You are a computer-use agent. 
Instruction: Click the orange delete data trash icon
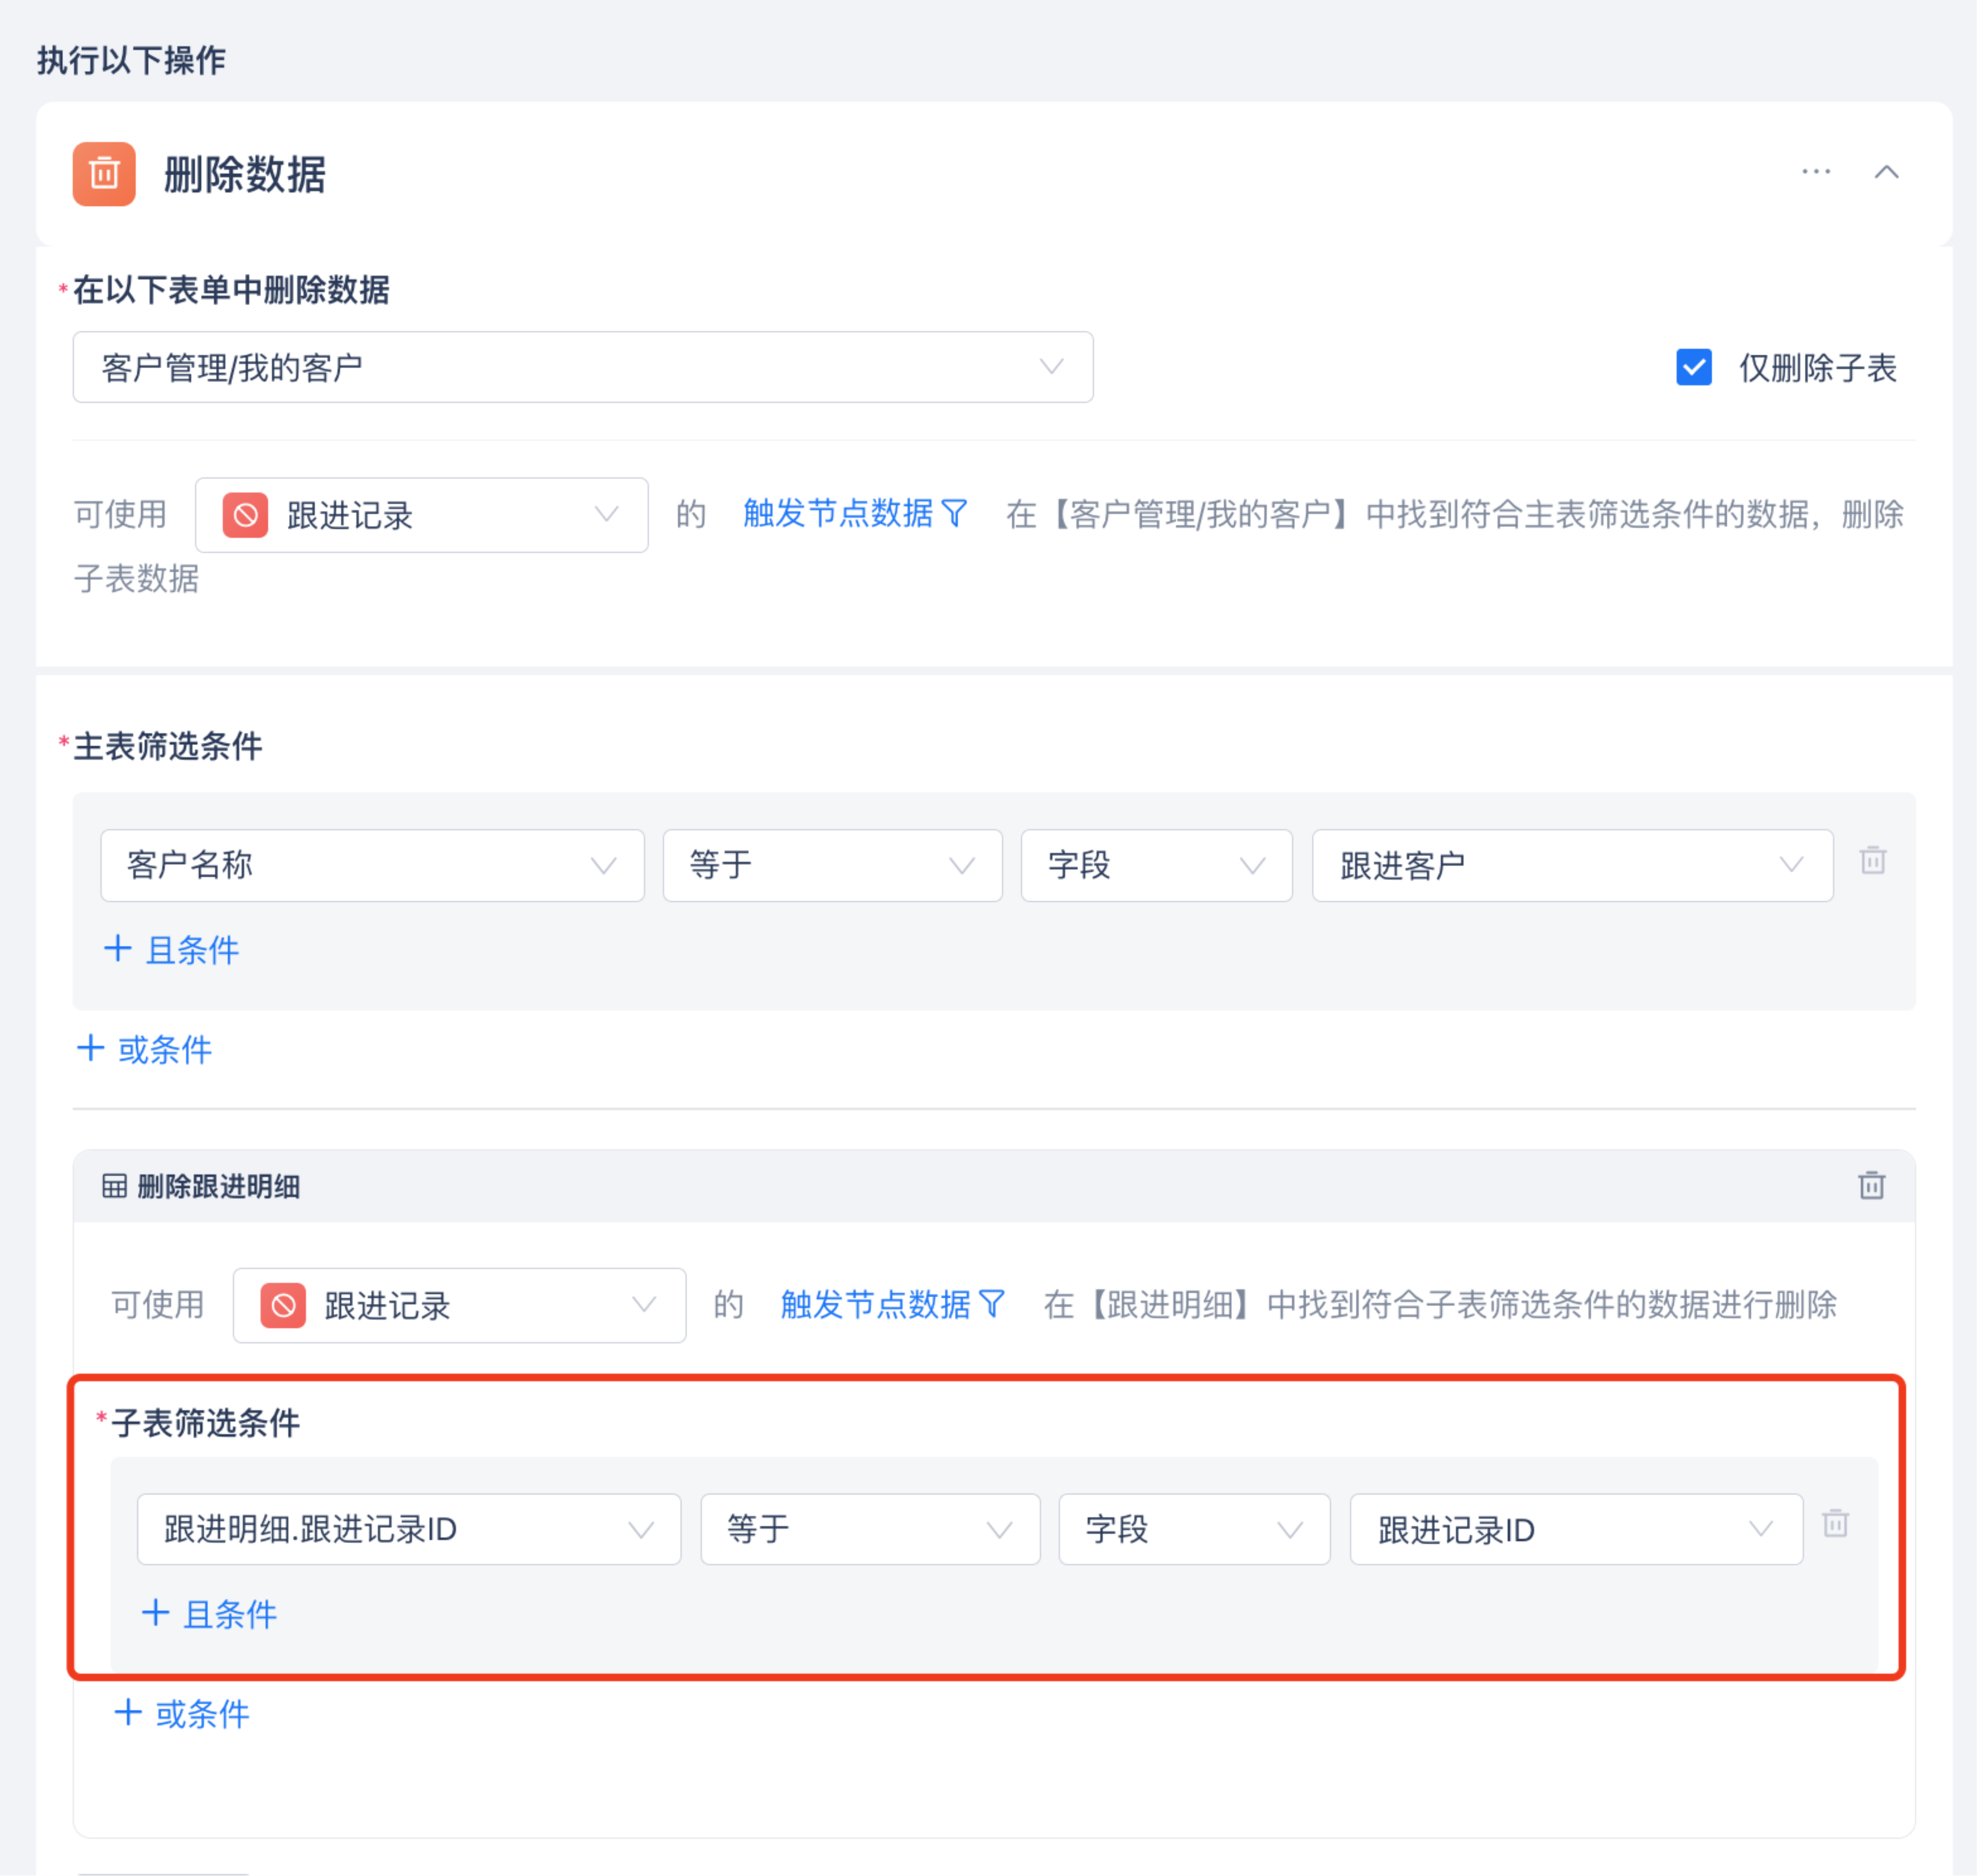(104, 174)
